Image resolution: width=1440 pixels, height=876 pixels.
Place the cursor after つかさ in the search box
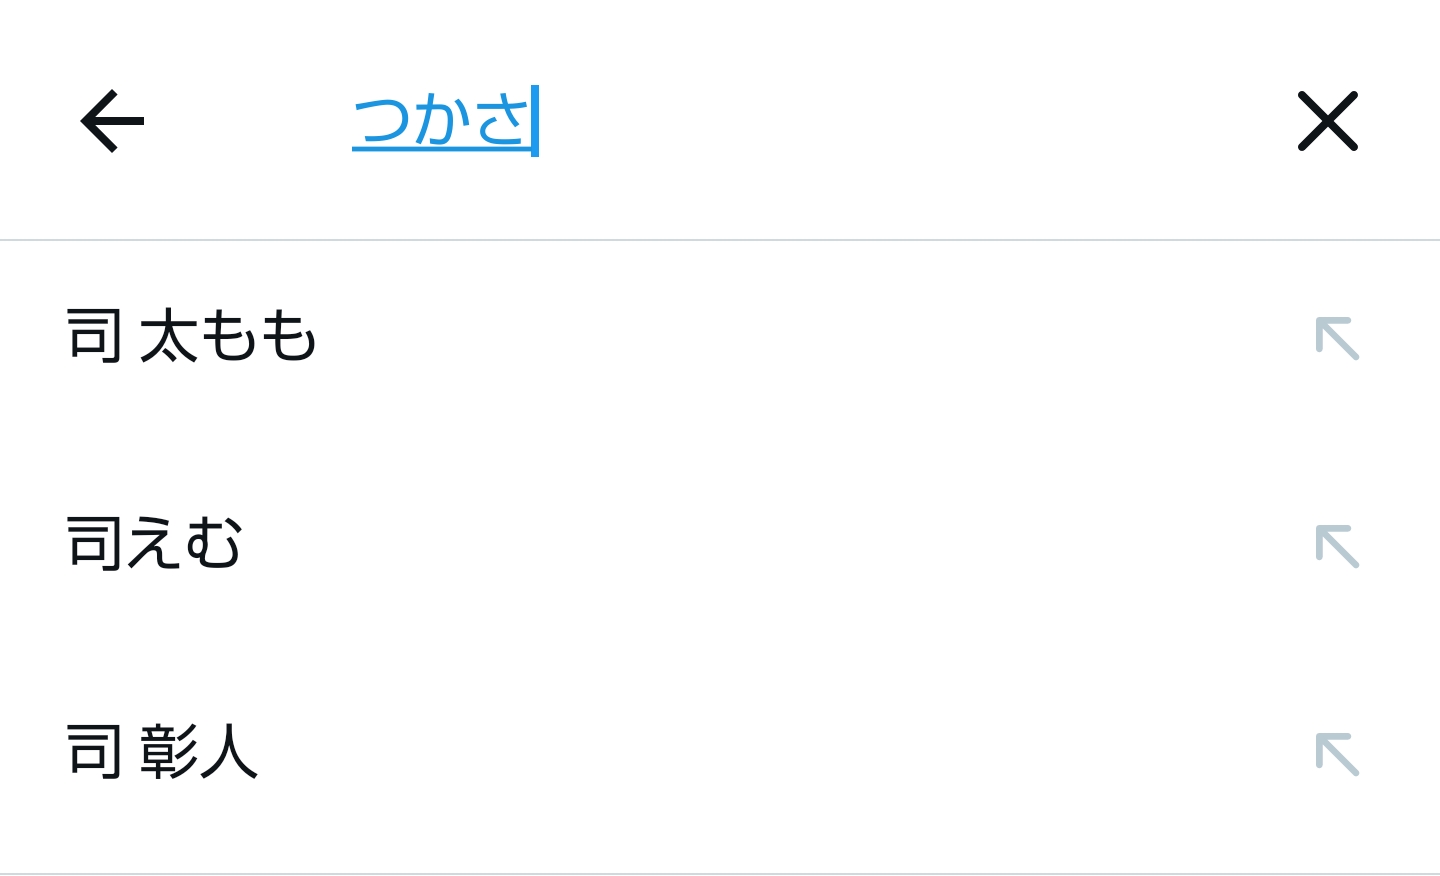tap(545, 121)
